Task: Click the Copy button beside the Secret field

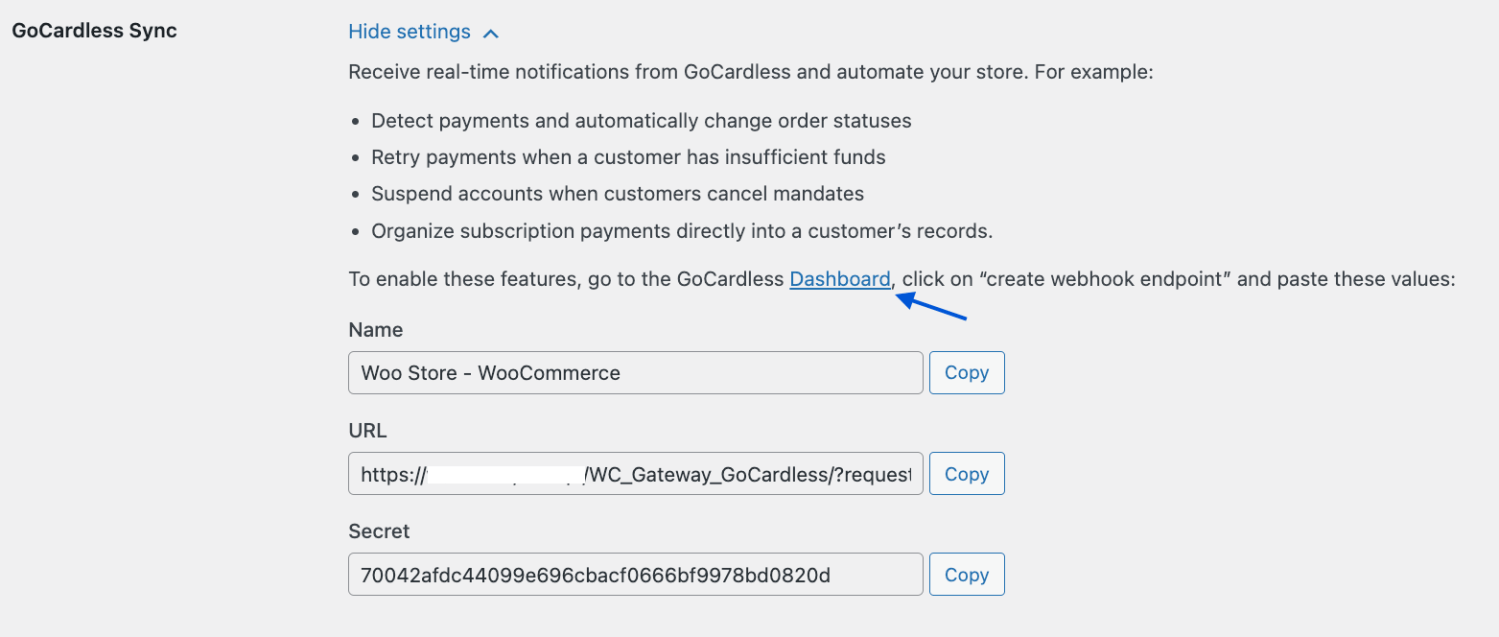Action: (x=966, y=574)
